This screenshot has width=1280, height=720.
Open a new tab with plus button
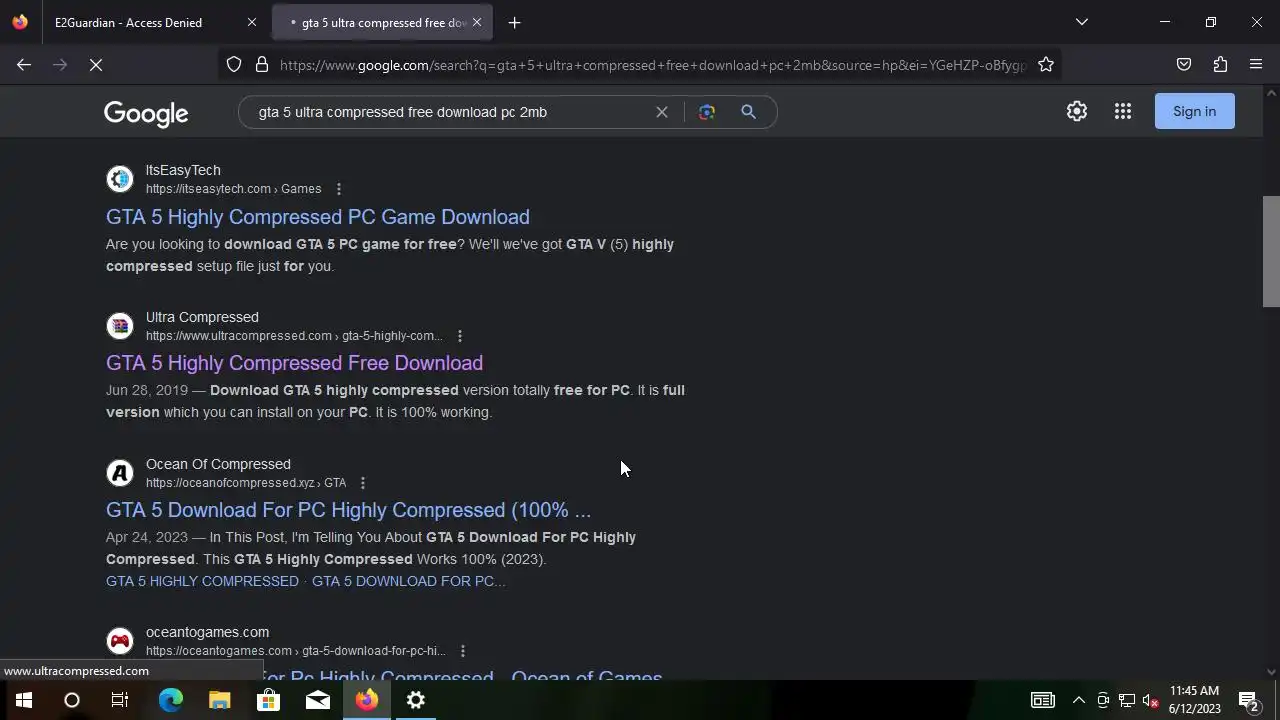pyautogui.click(x=514, y=22)
